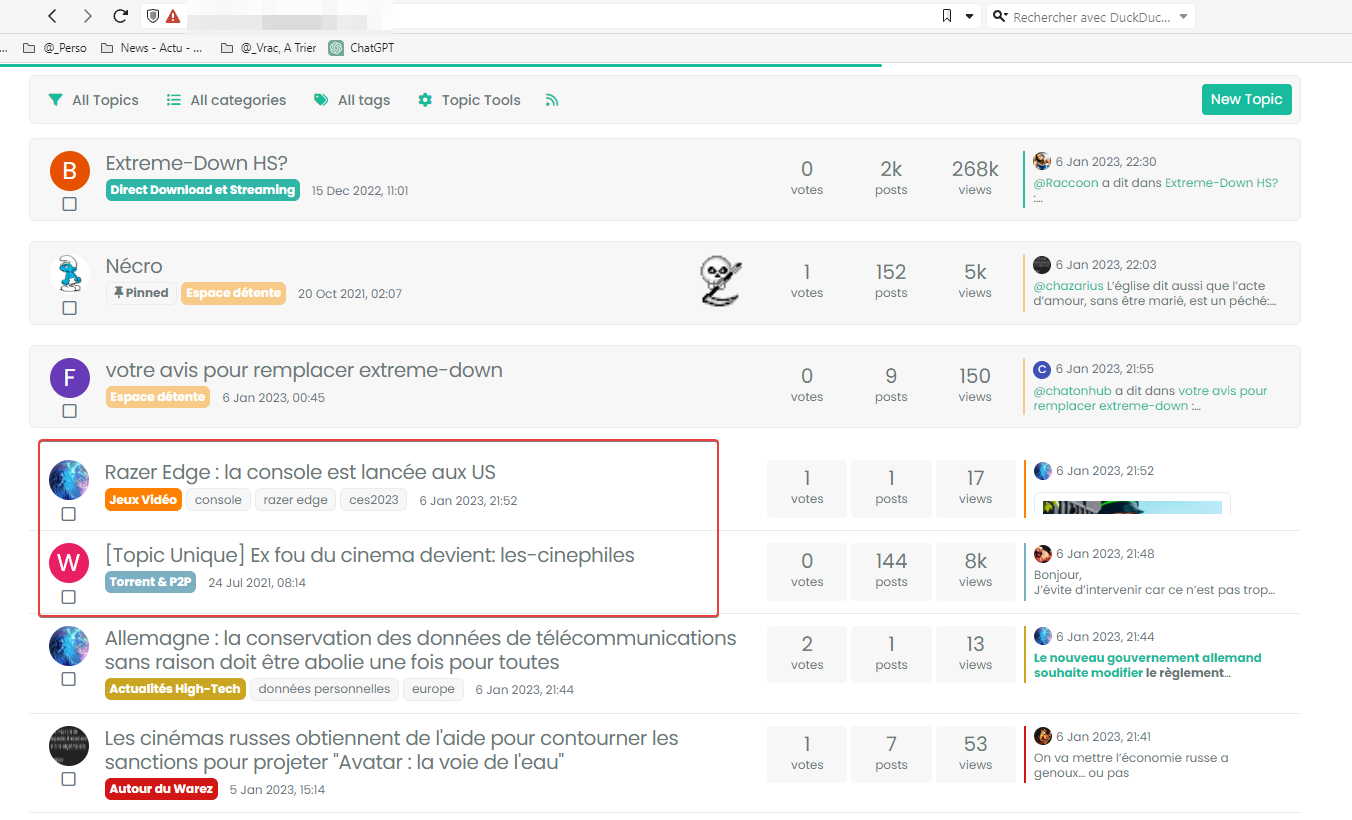Open the Topic Tools dropdown
Screen dimensions: 1352x820
pyautogui.click(x=469, y=100)
